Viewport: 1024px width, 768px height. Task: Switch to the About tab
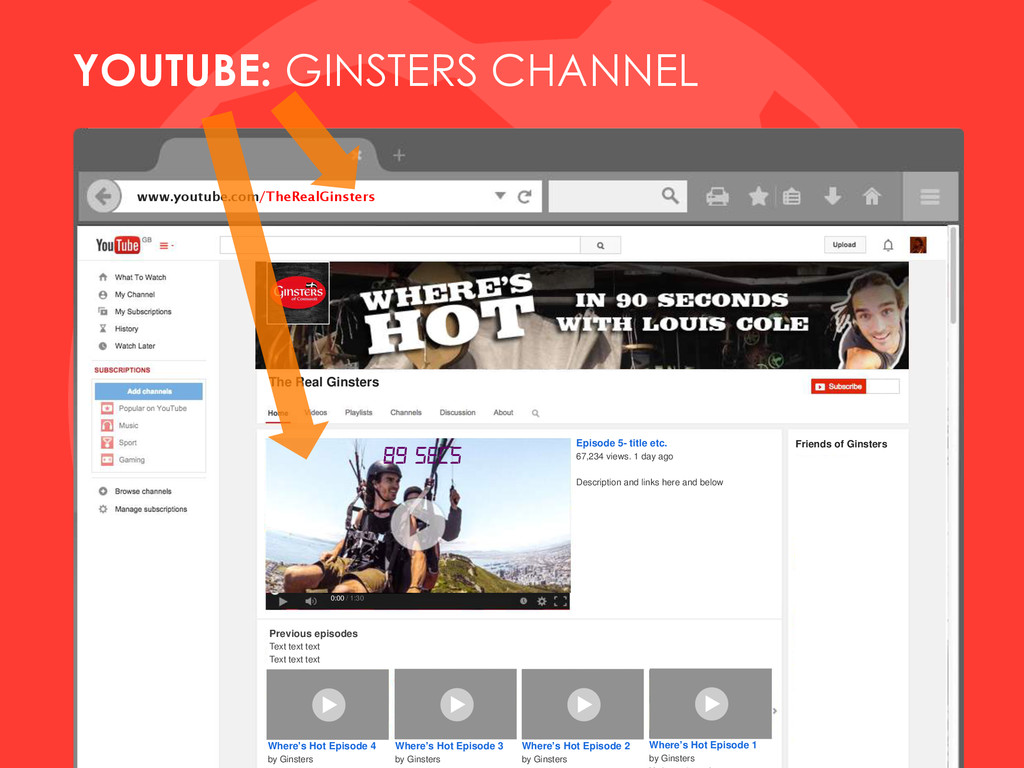(504, 413)
